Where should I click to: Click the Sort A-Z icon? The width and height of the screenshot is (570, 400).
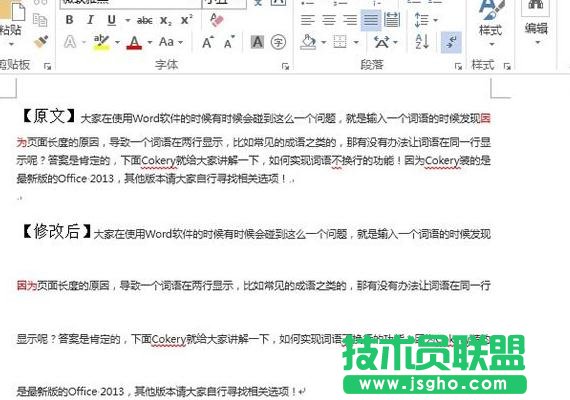click(x=422, y=42)
